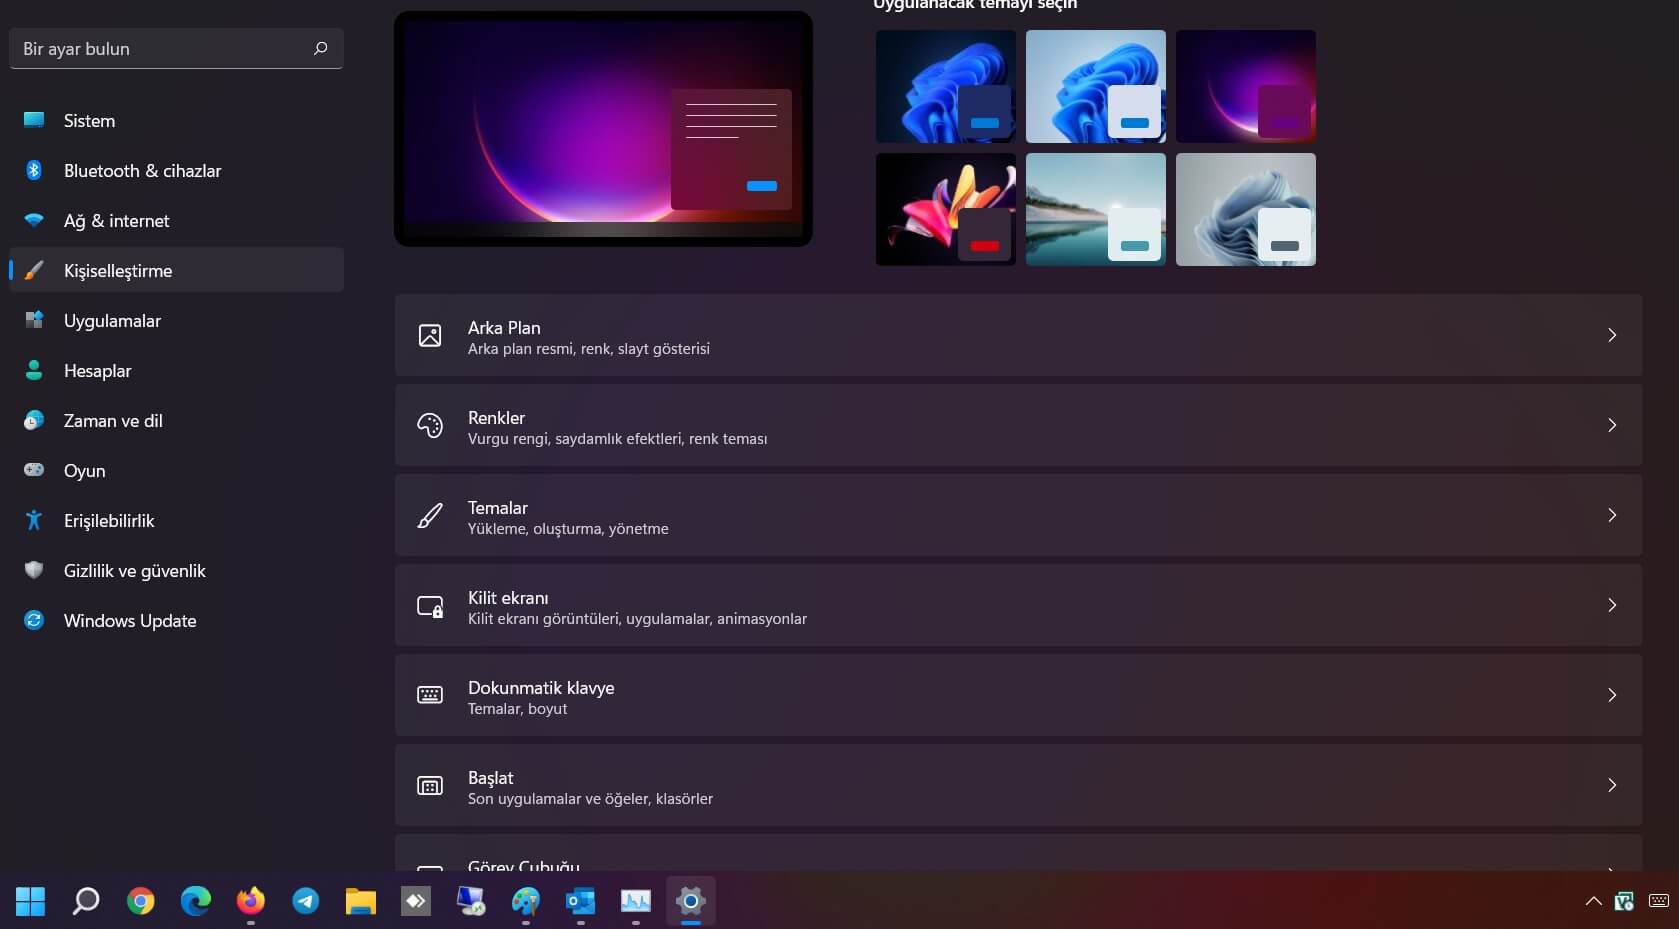The image size is (1679, 929).
Task: Expand Renkler color settings chevron
Action: pyautogui.click(x=1611, y=425)
